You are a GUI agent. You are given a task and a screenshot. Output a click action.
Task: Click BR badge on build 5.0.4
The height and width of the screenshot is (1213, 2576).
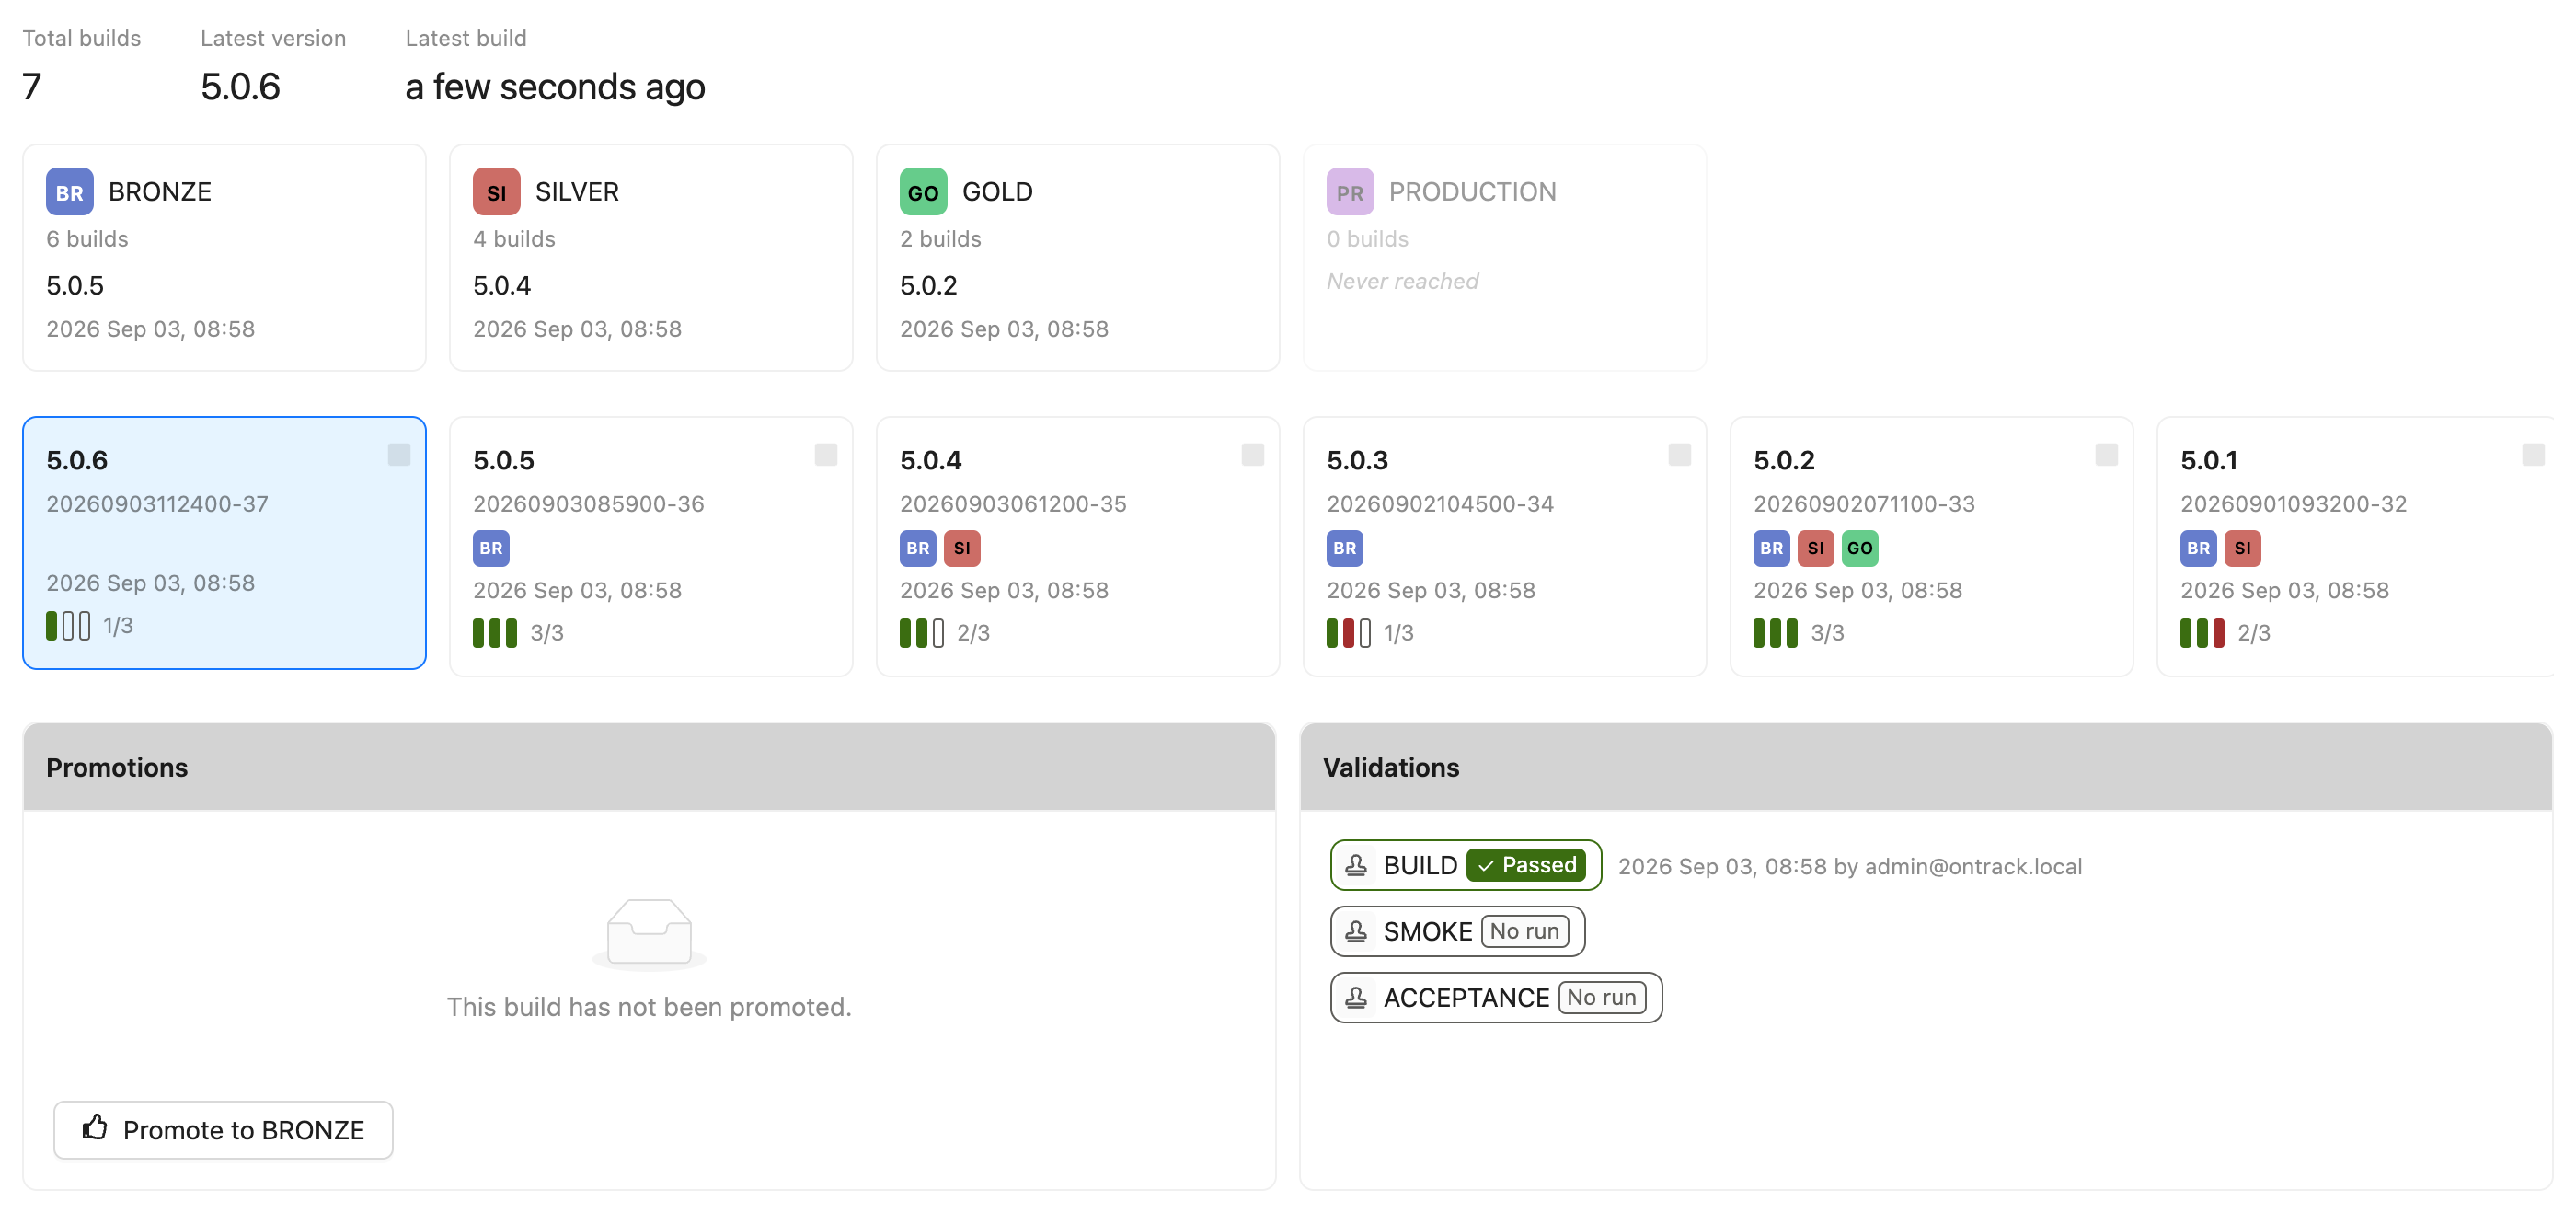coord(918,548)
